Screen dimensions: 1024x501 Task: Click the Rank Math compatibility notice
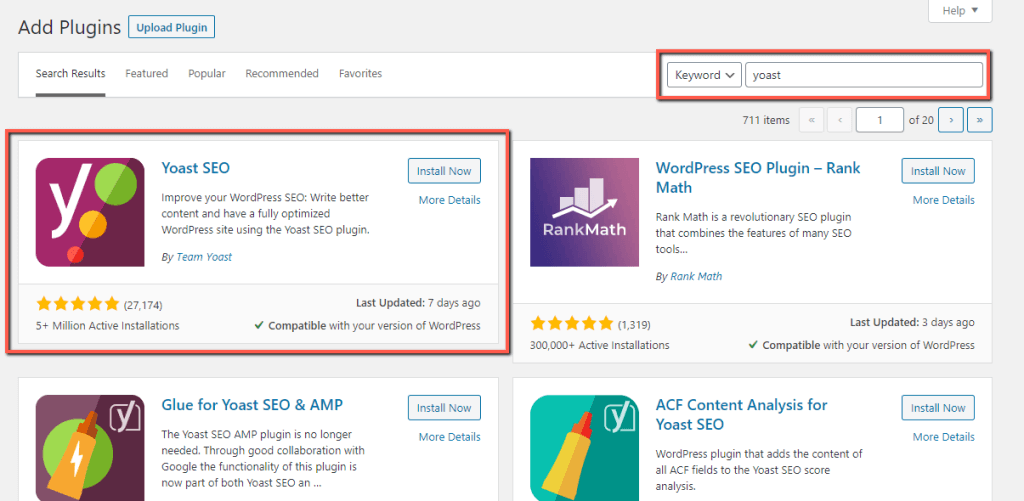[861, 345]
